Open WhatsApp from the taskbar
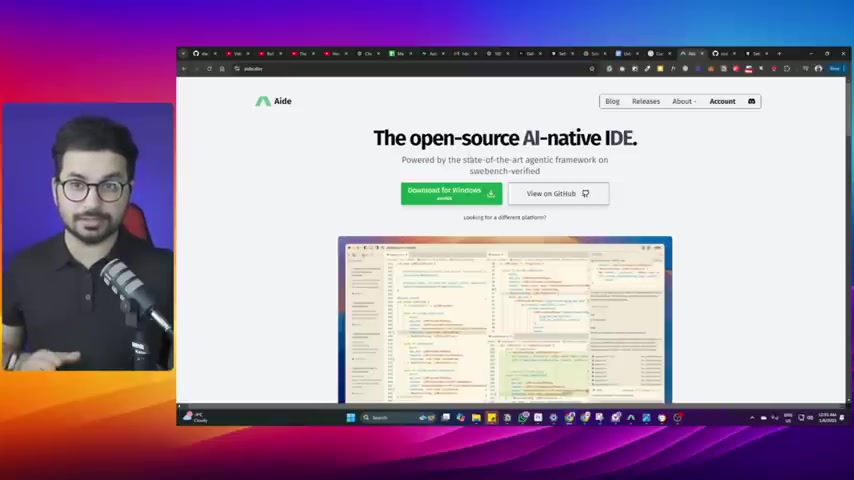The image size is (854, 480). pos(523,417)
